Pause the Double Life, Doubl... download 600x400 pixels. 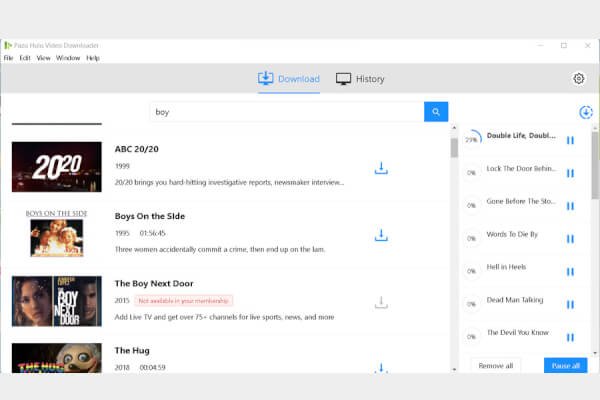click(x=570, y=140)
